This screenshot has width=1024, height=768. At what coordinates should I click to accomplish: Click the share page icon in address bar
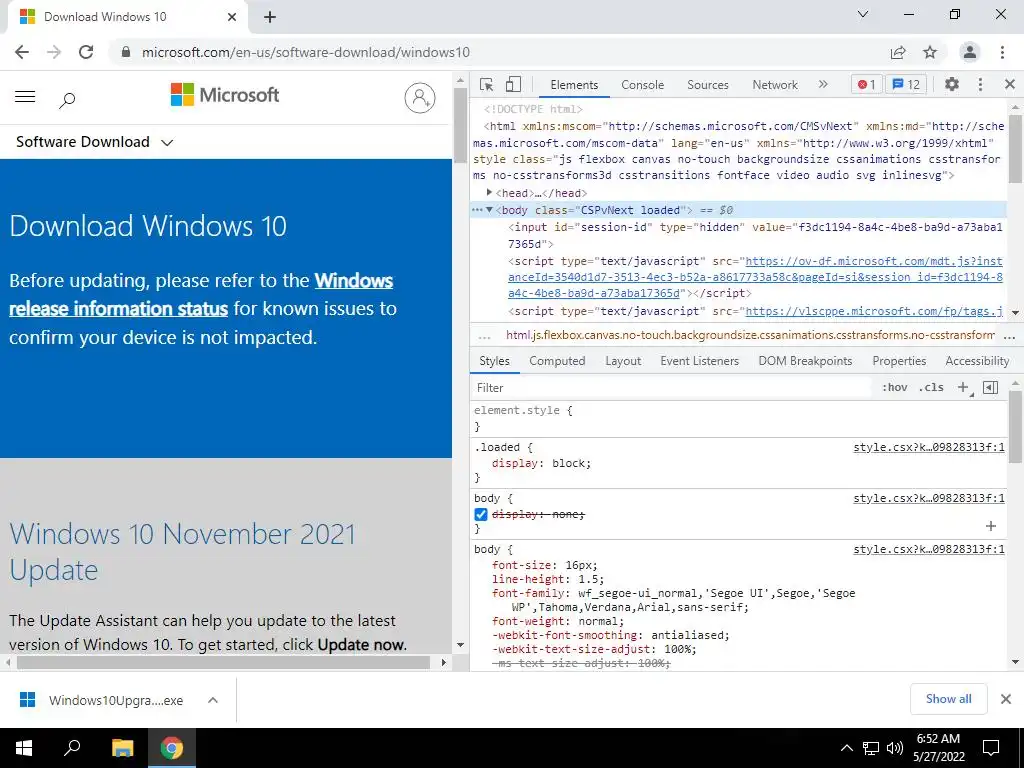coord(898,52)
